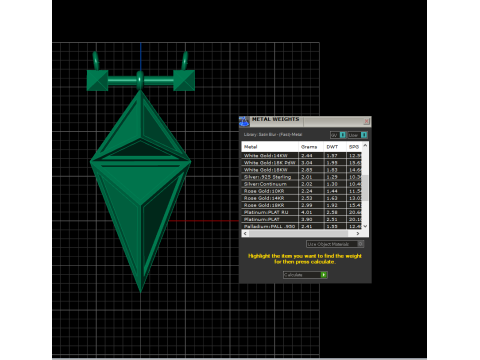Click the green arrow on Calculate button

pos(324,275)
